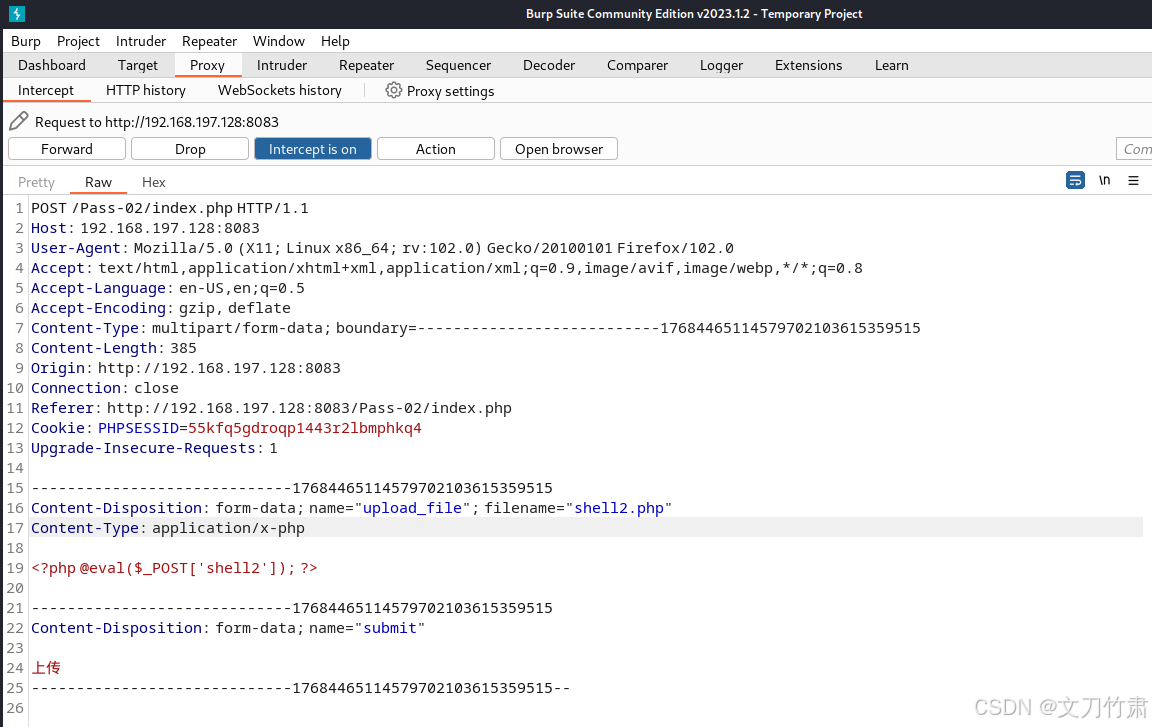Click the multipart boundary Content-Type header
1152x727 pixels.
click(x=475, y=328)
